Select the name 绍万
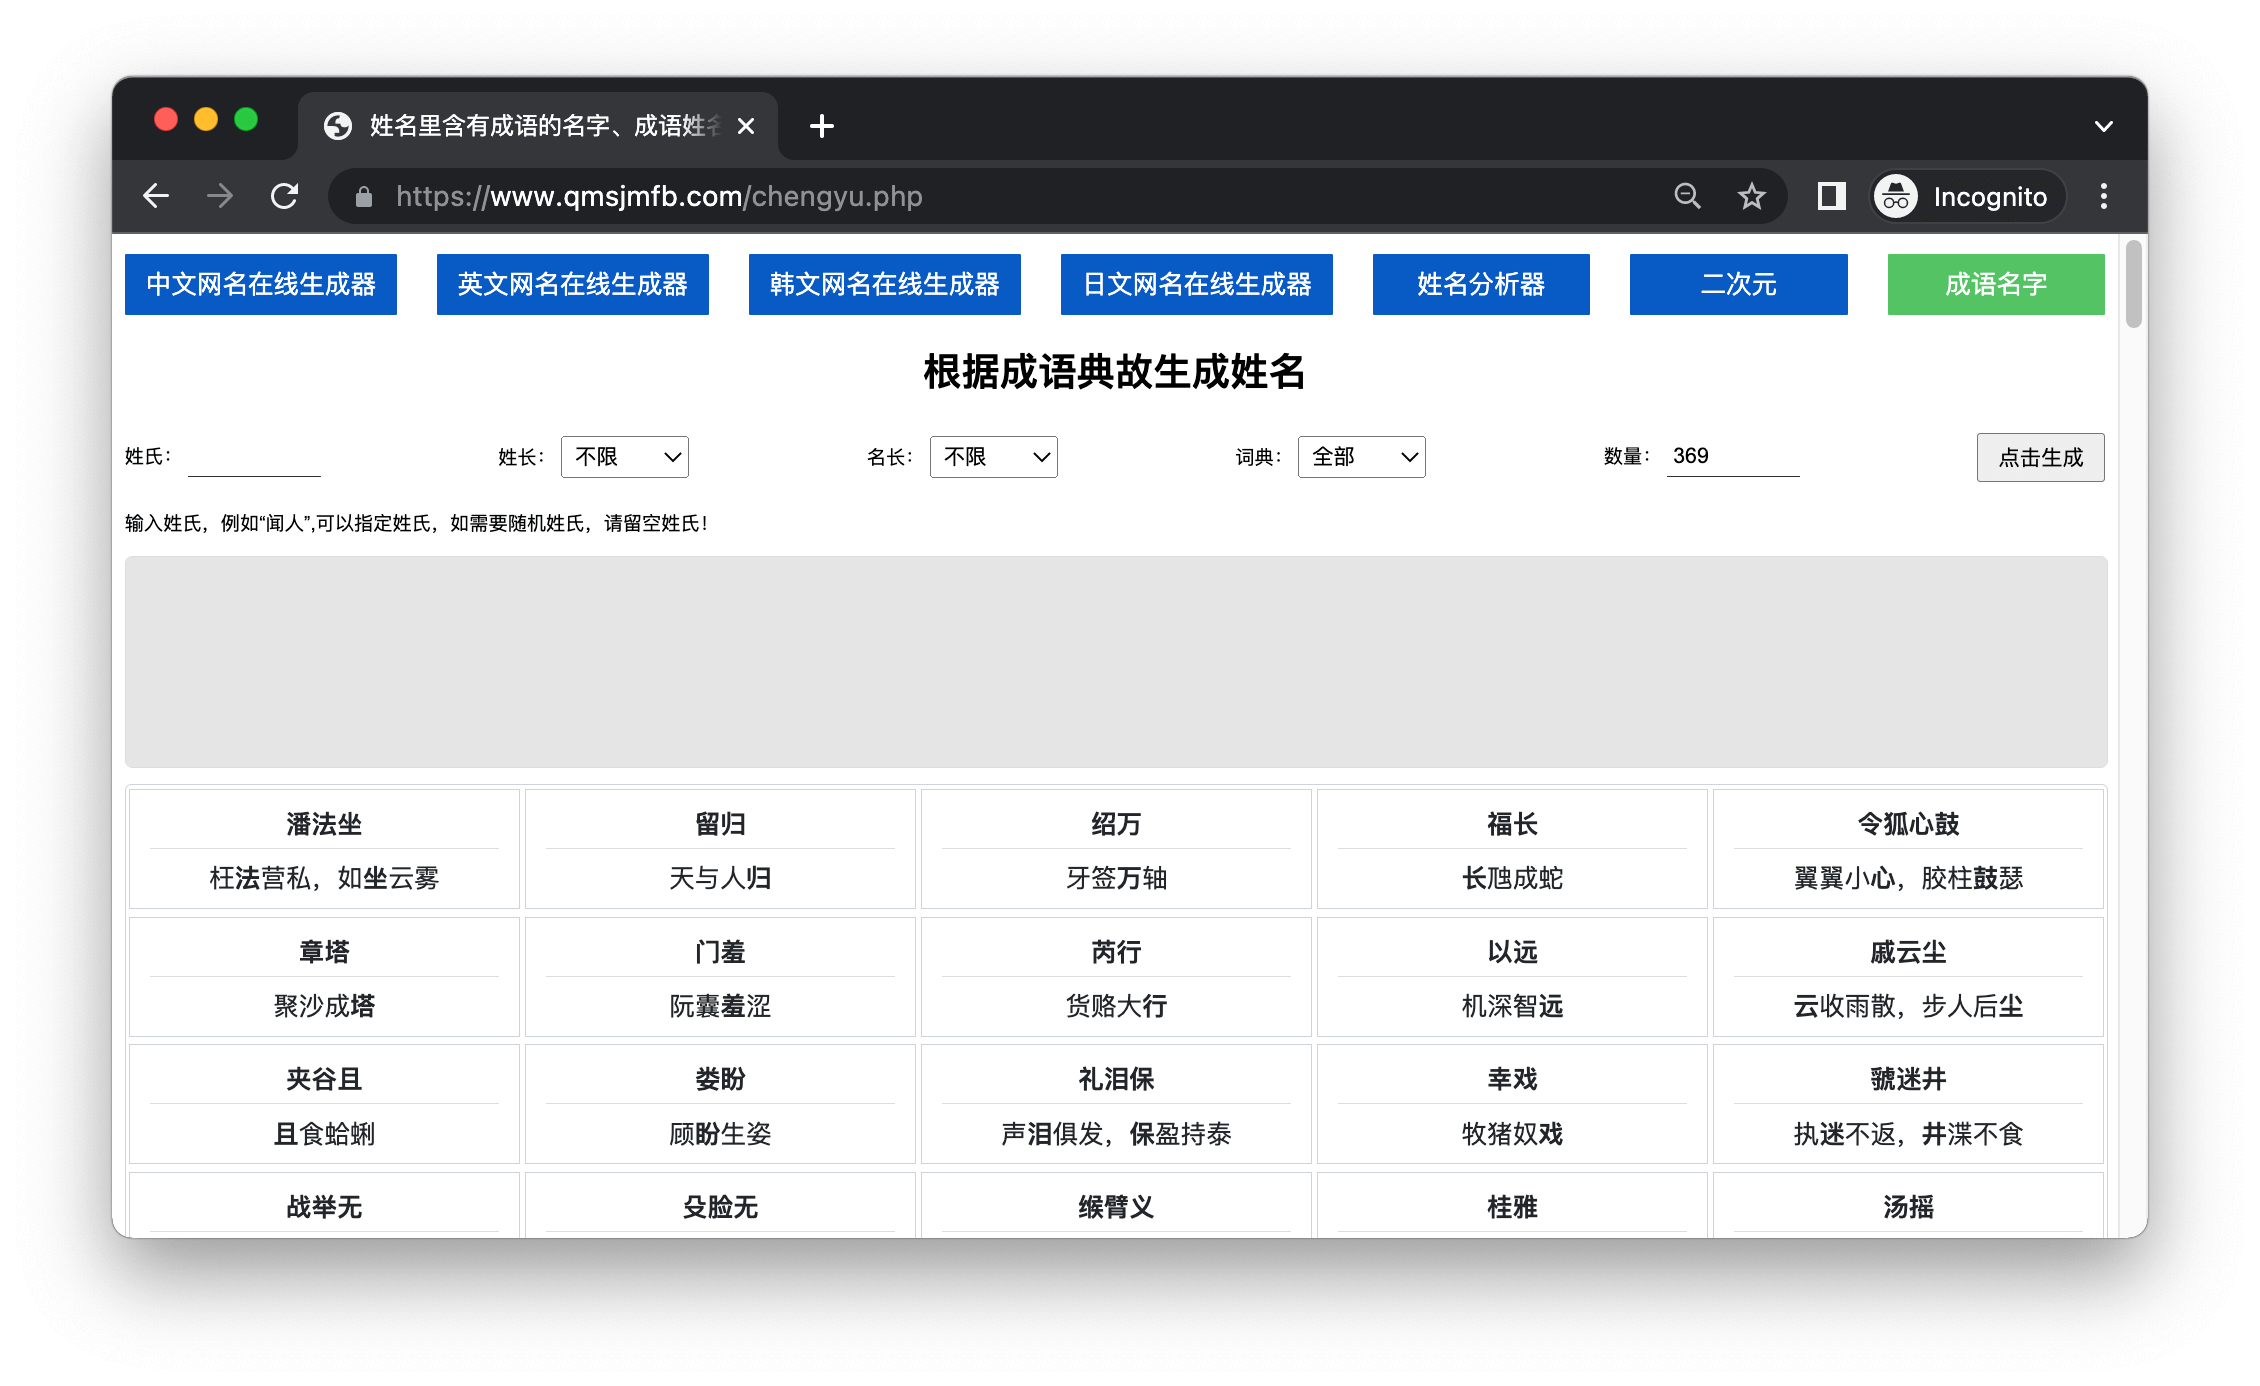 click(x=1116, y=824)
